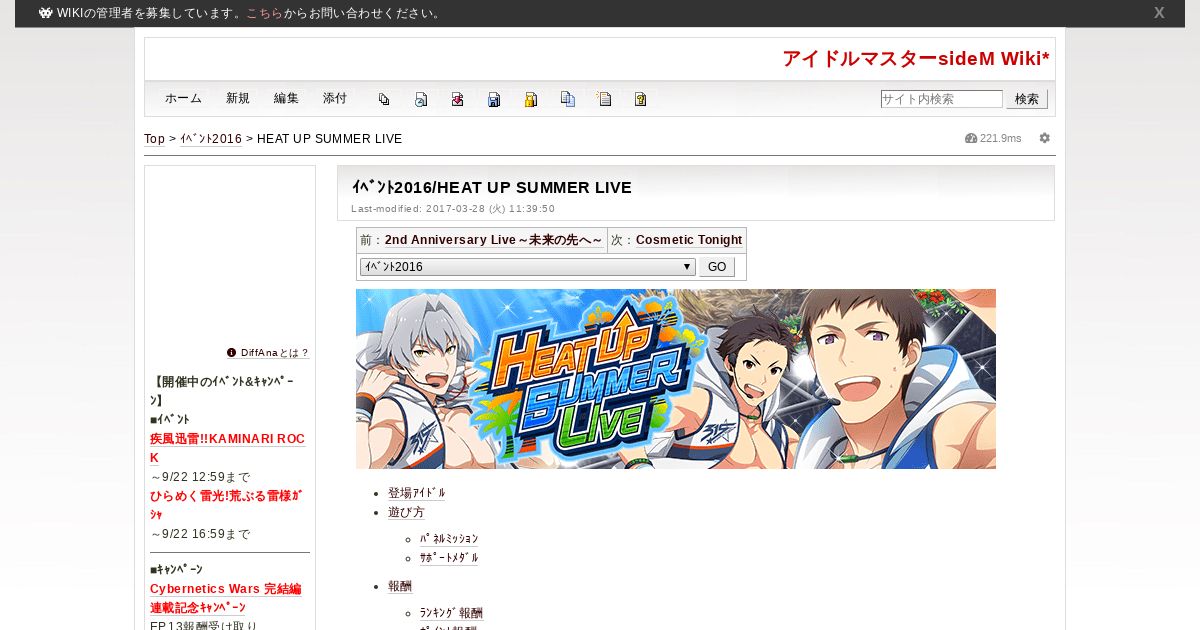Click ～9/22 16:59まで text in sidebar
1200x630 pixels.
pos(200,534)
